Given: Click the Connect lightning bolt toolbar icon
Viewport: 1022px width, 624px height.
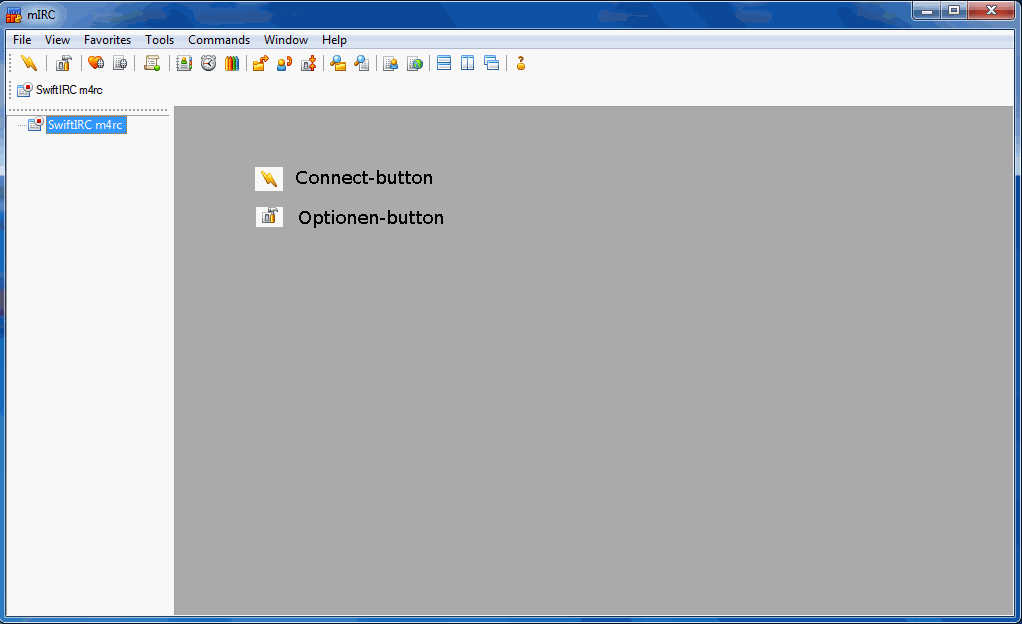Looking at the screenshot, I should click(x=29, y=63).
